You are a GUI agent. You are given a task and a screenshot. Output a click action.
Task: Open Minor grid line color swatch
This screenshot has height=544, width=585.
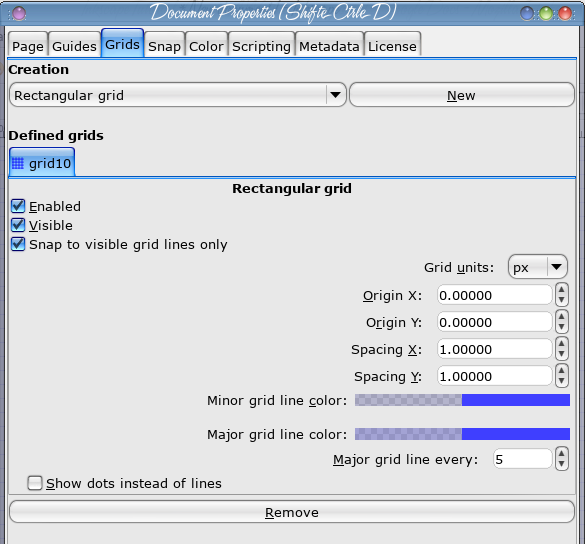coord(462,400)
